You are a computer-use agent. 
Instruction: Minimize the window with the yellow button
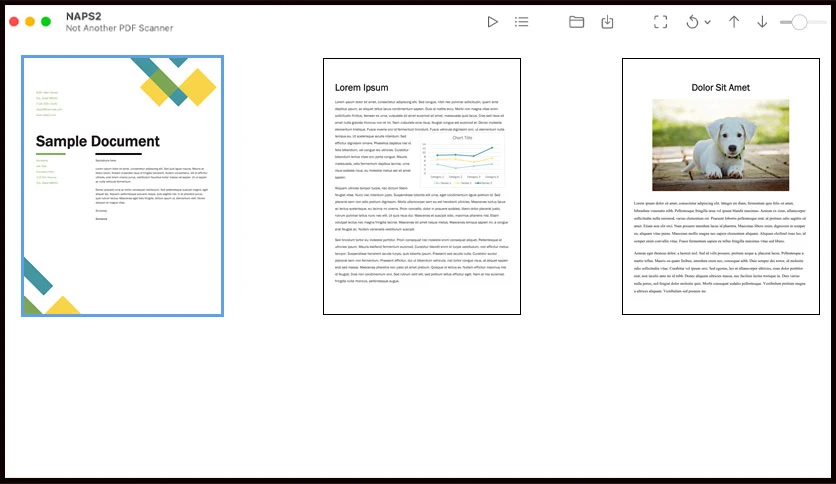click(30, 21)
